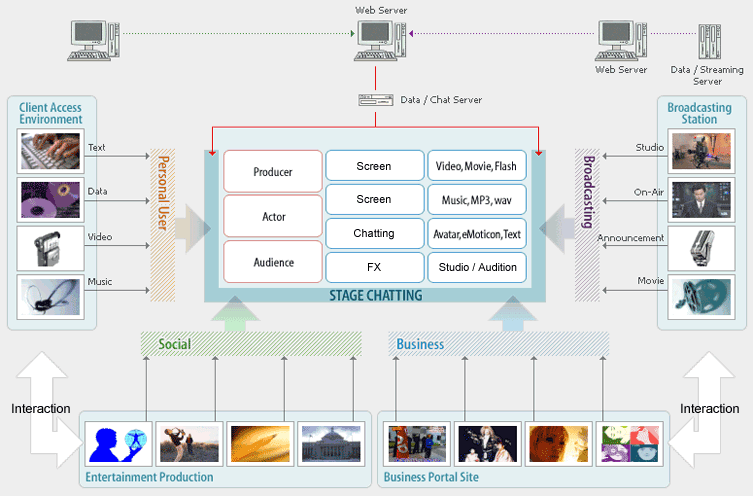The width and height of the screenshot is (753, 496).
Task: Click the top center Web Server label
Action: click(381, 10)
